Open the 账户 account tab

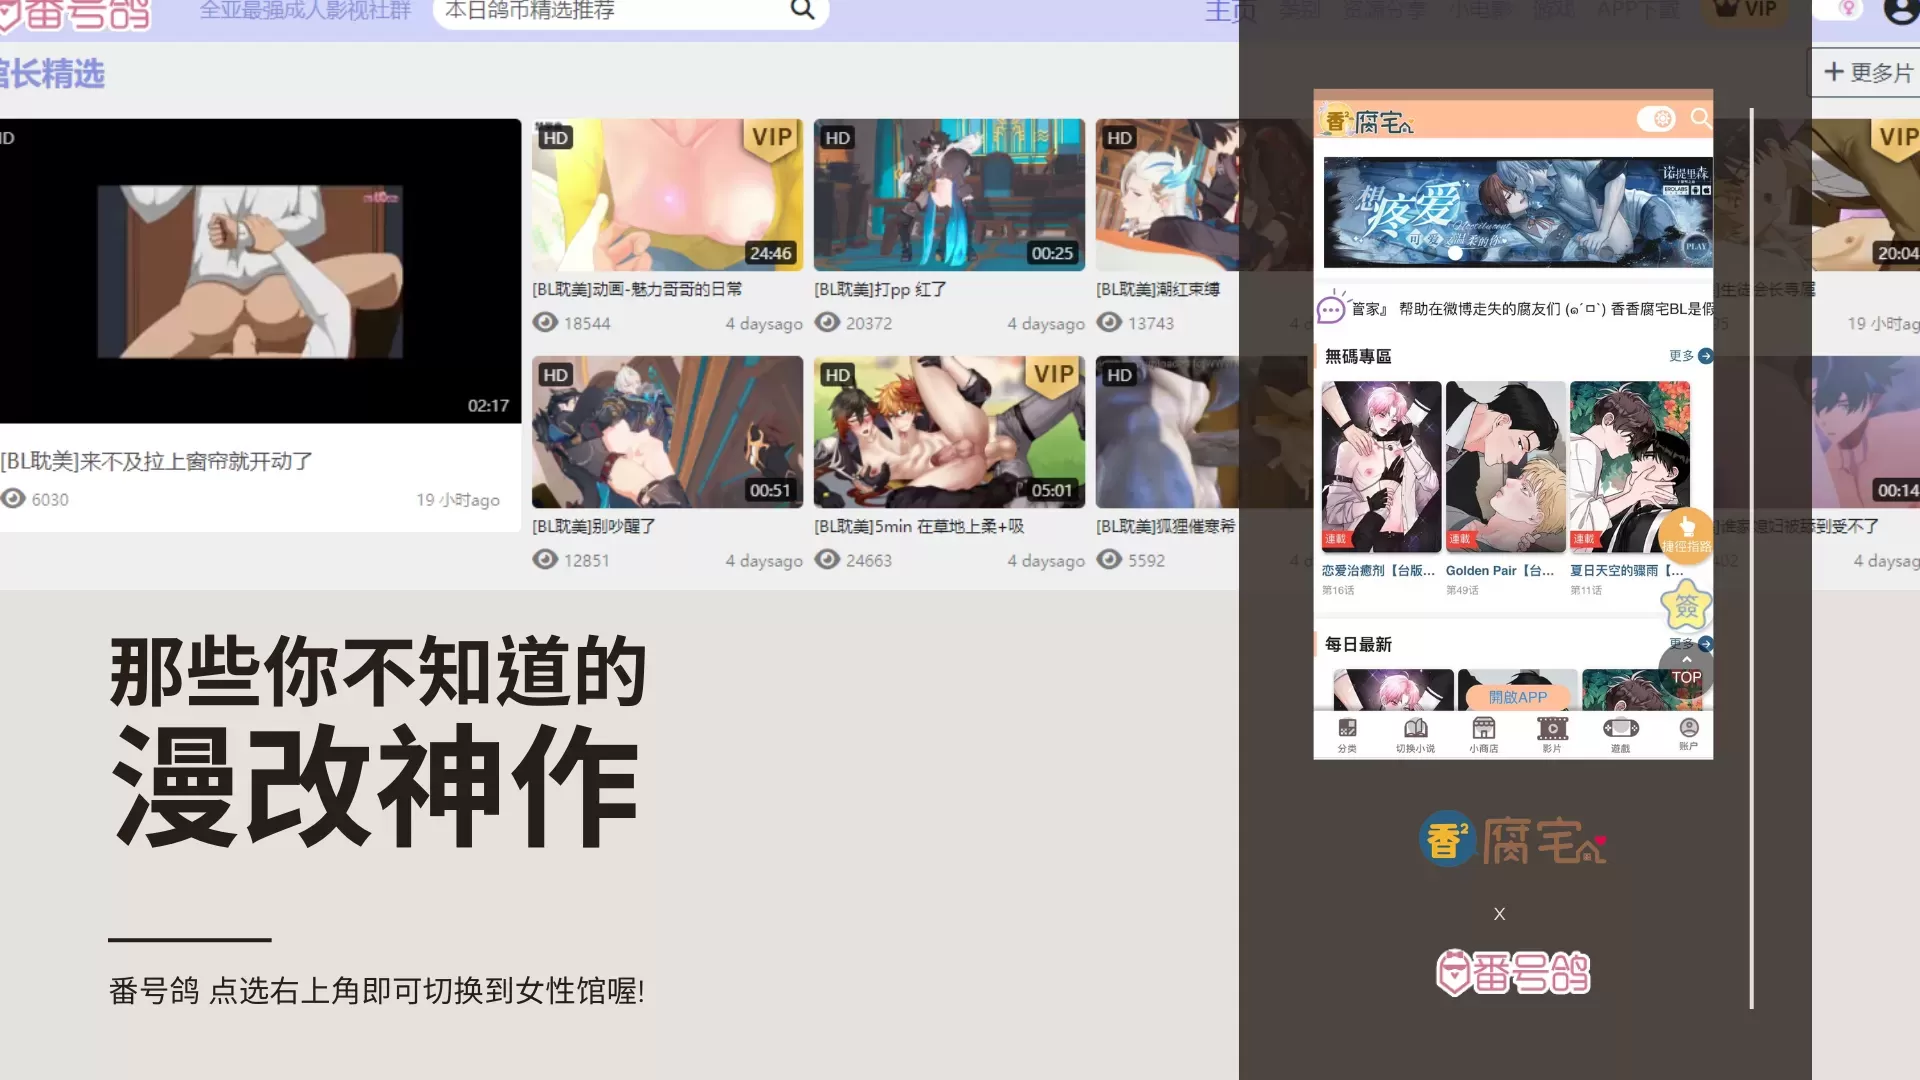tap(1688, 734)
